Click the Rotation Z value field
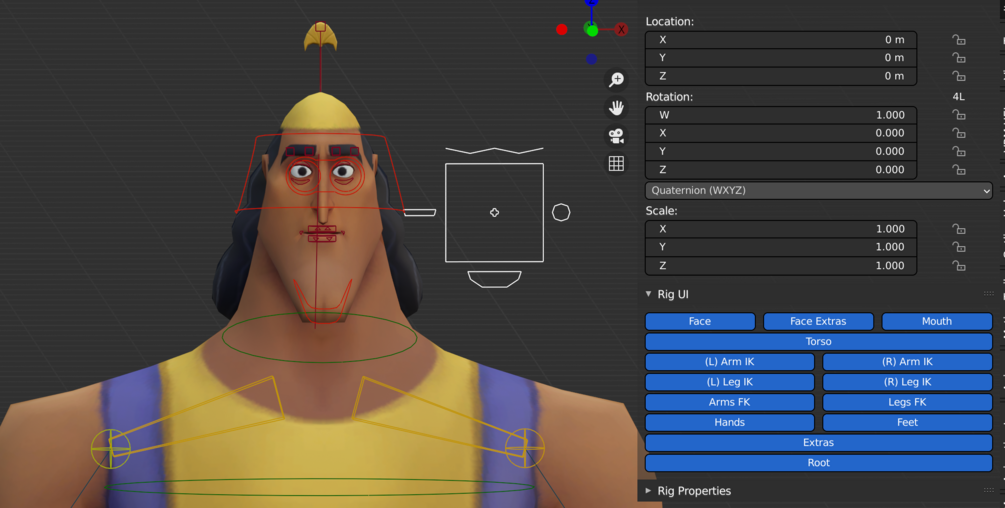Viewport: 1005px width, 508px height. coord(781,170)
